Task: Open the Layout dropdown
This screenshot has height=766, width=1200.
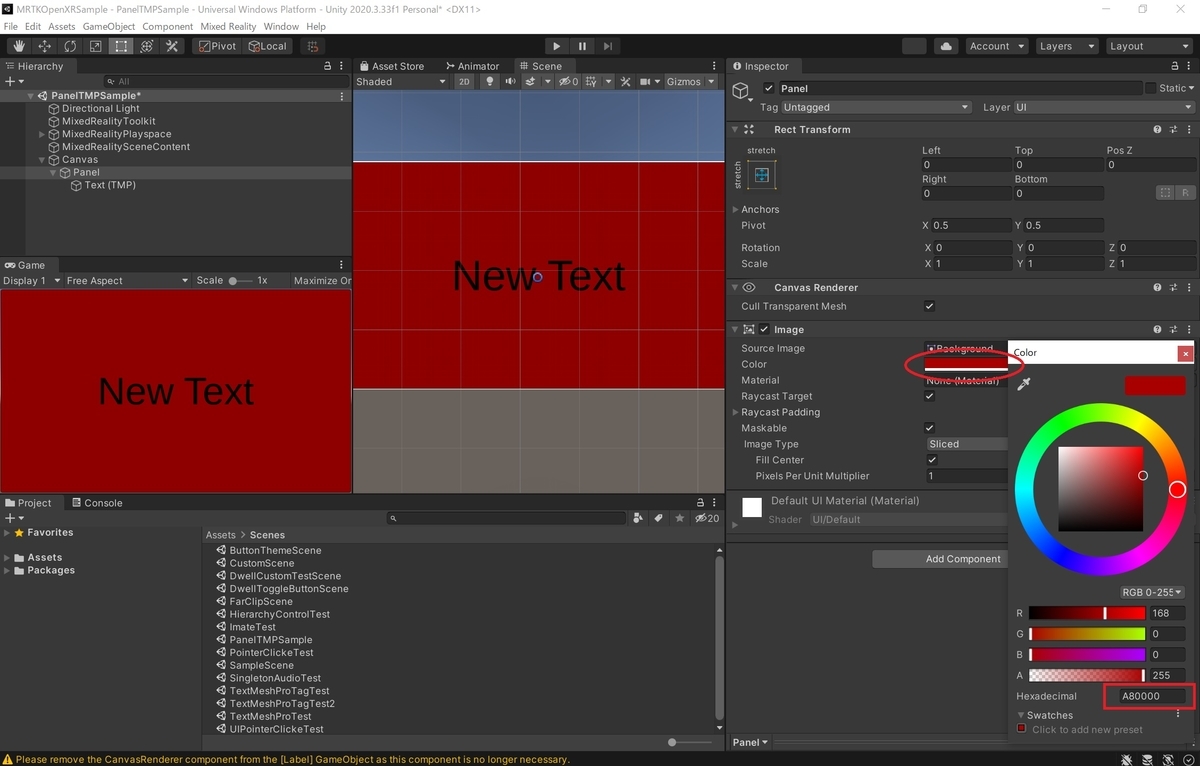Action: point(1149,46)
